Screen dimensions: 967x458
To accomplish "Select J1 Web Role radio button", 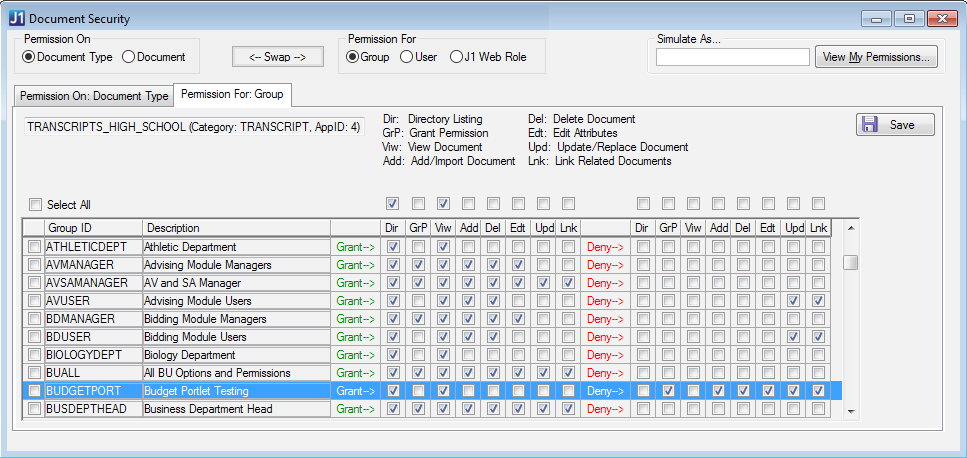I will tap(457, 57).
